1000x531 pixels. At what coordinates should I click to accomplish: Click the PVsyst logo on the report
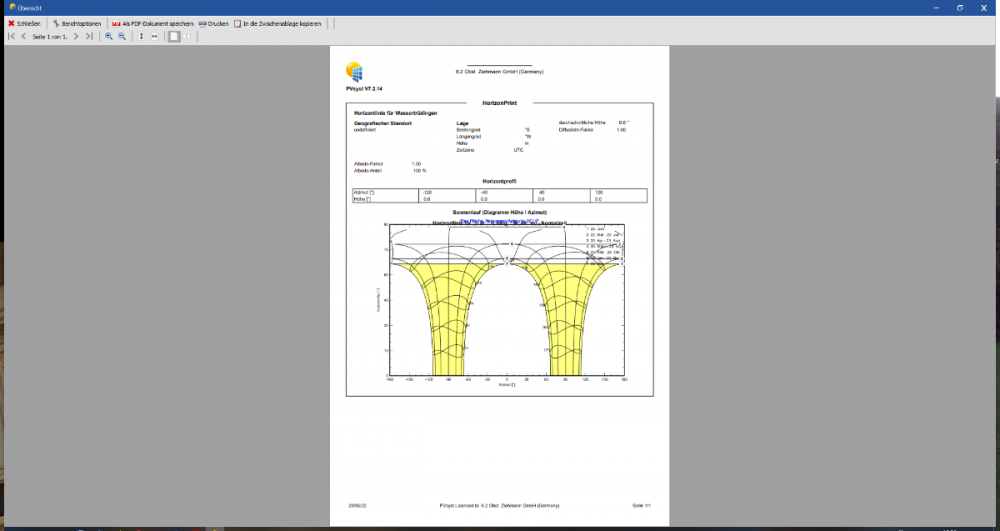[354, 71]
